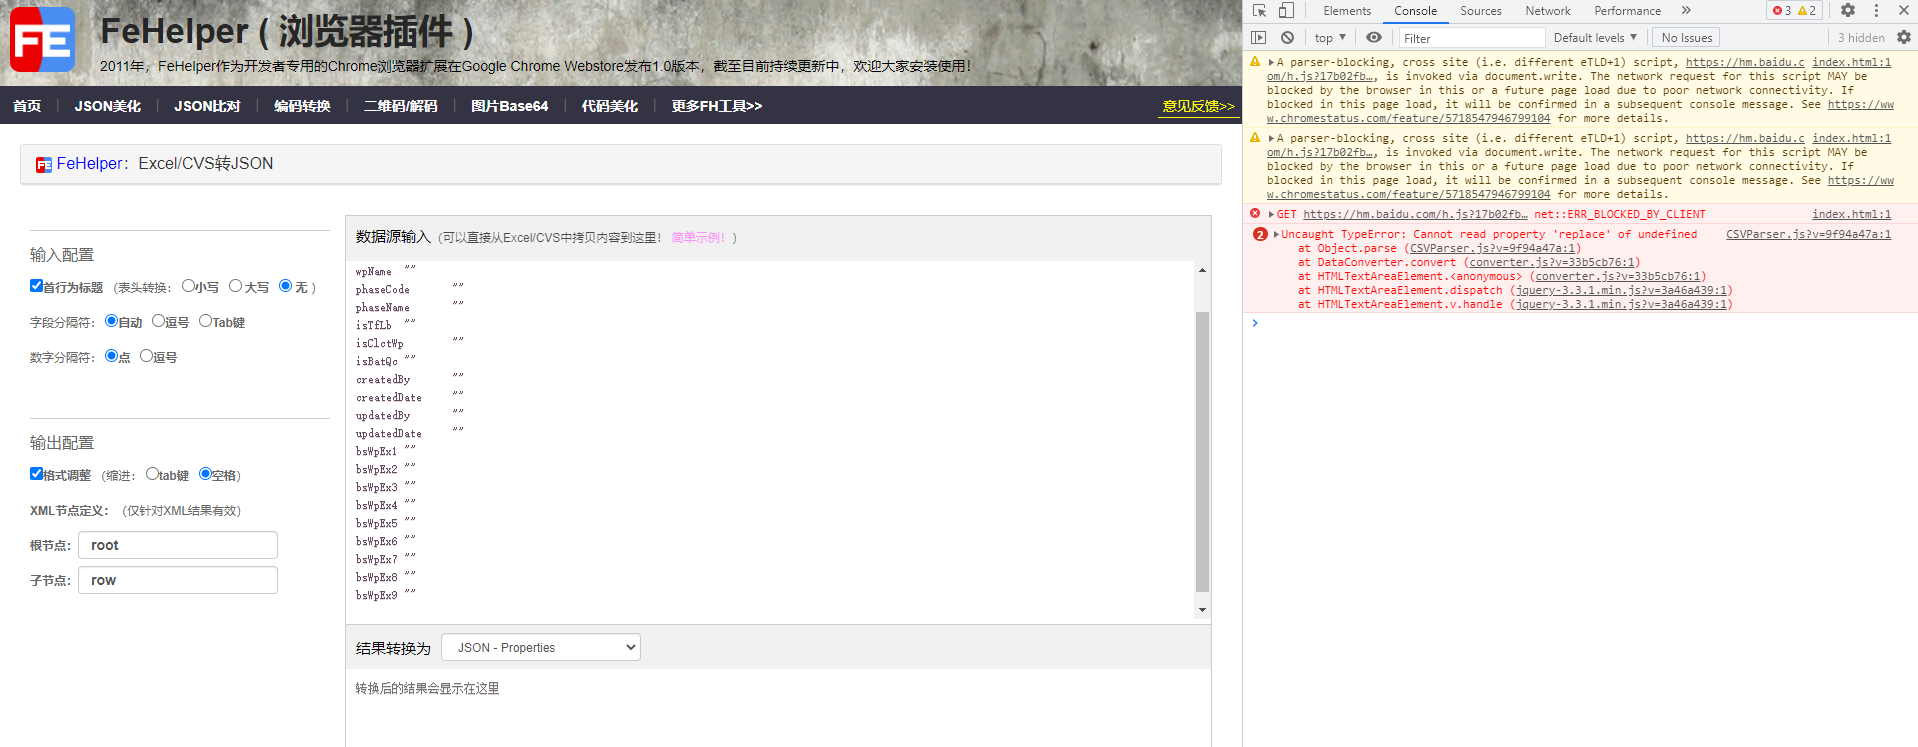
Task: Clear the console
Action: pos(1288,38)
